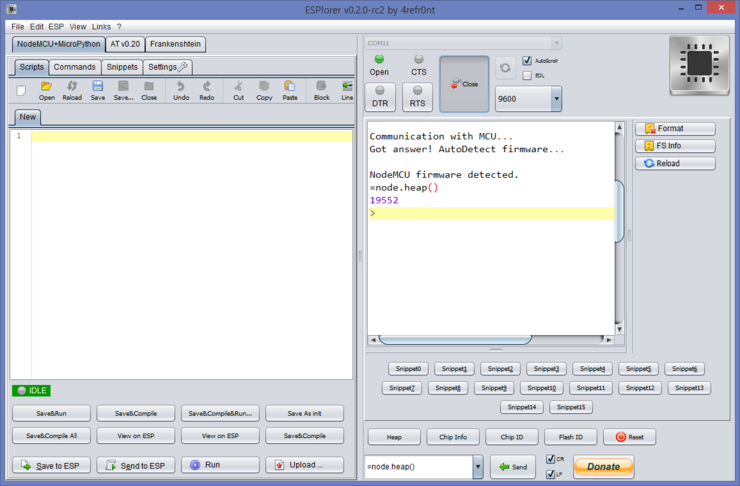Click the Save As init button
This screenshot has height=486, width=740.
coord(304,413)
